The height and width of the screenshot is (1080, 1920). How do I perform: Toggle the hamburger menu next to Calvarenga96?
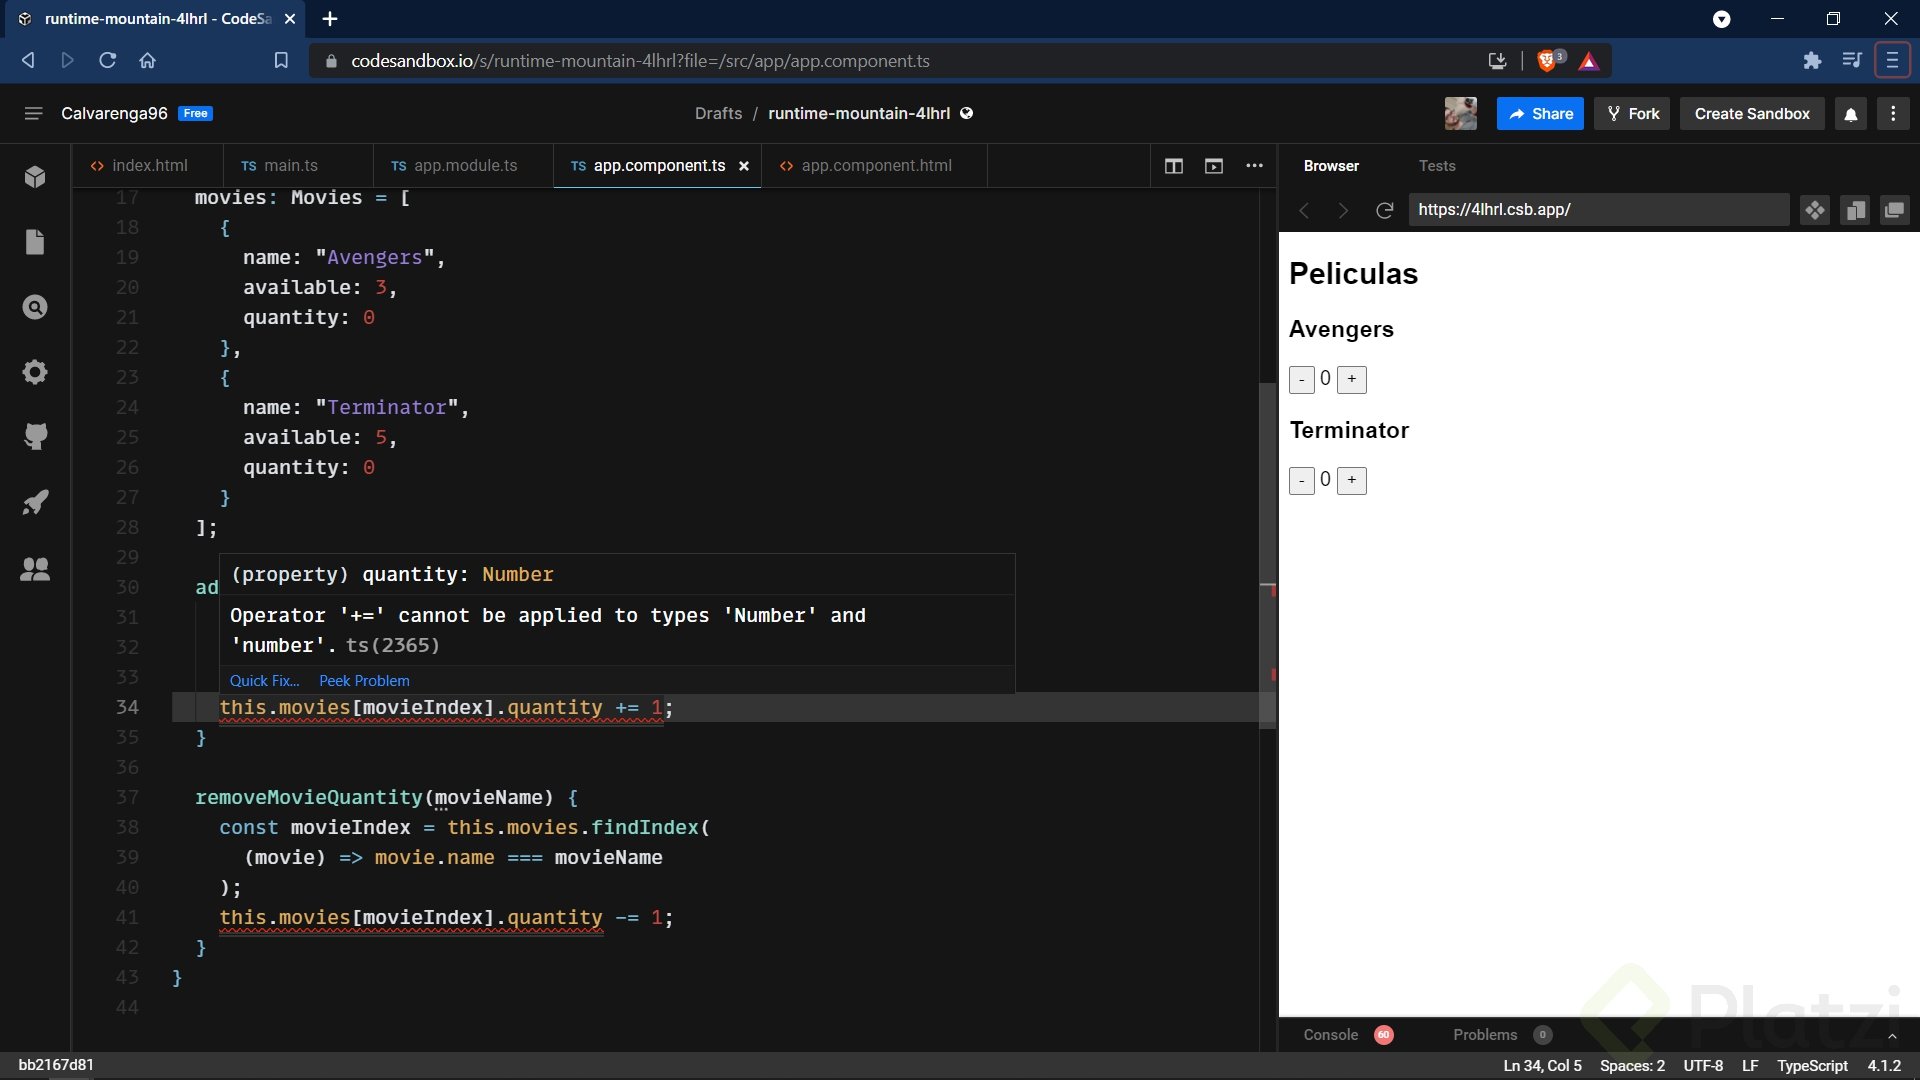pos(33,114)
